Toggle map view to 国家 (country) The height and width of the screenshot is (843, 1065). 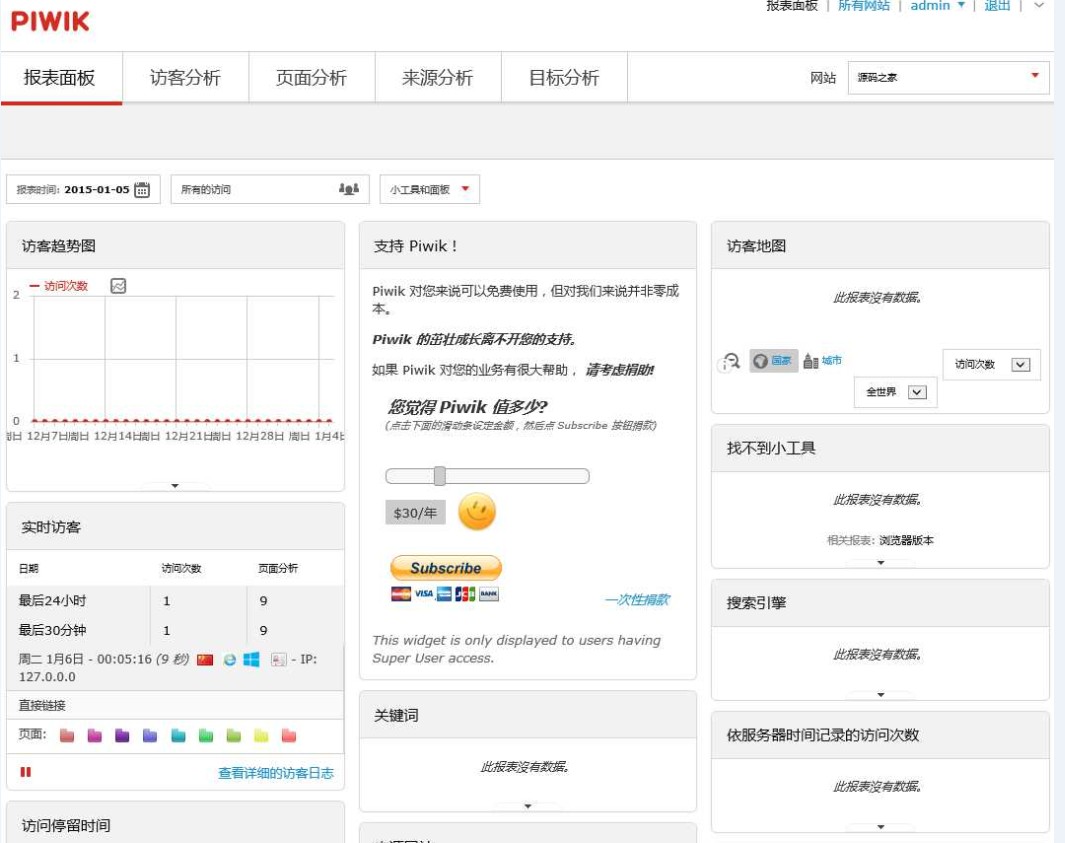pos(774,361)
